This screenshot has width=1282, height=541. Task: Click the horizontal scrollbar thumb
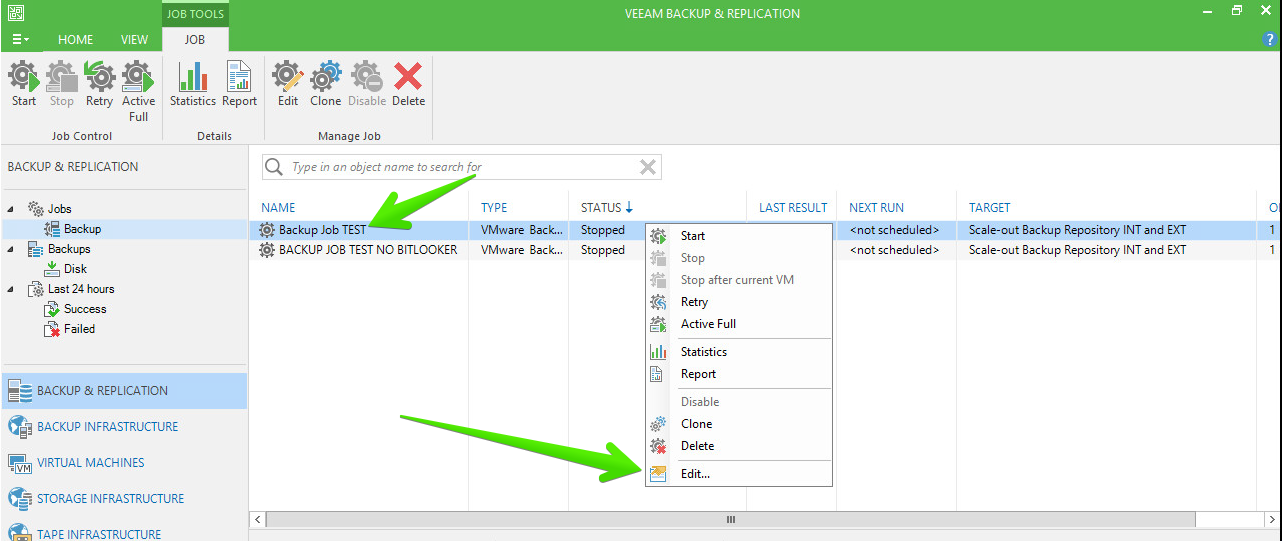tap(731, 520)
